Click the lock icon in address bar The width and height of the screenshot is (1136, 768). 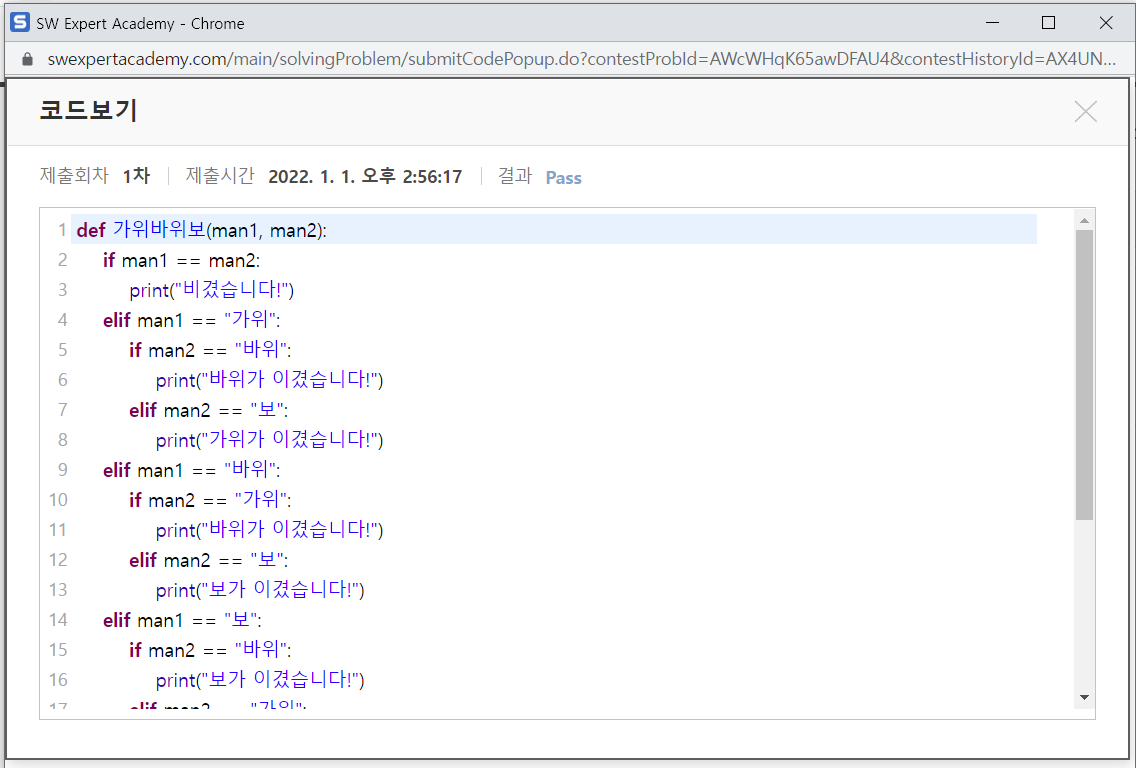click(28, 59)
